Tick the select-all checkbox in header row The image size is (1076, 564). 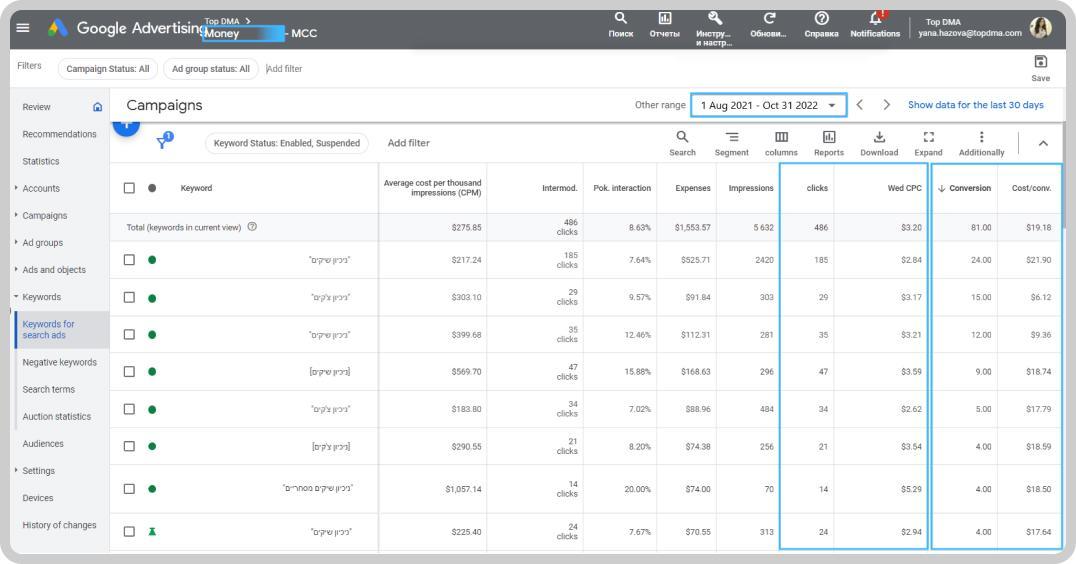coord(129,188)
